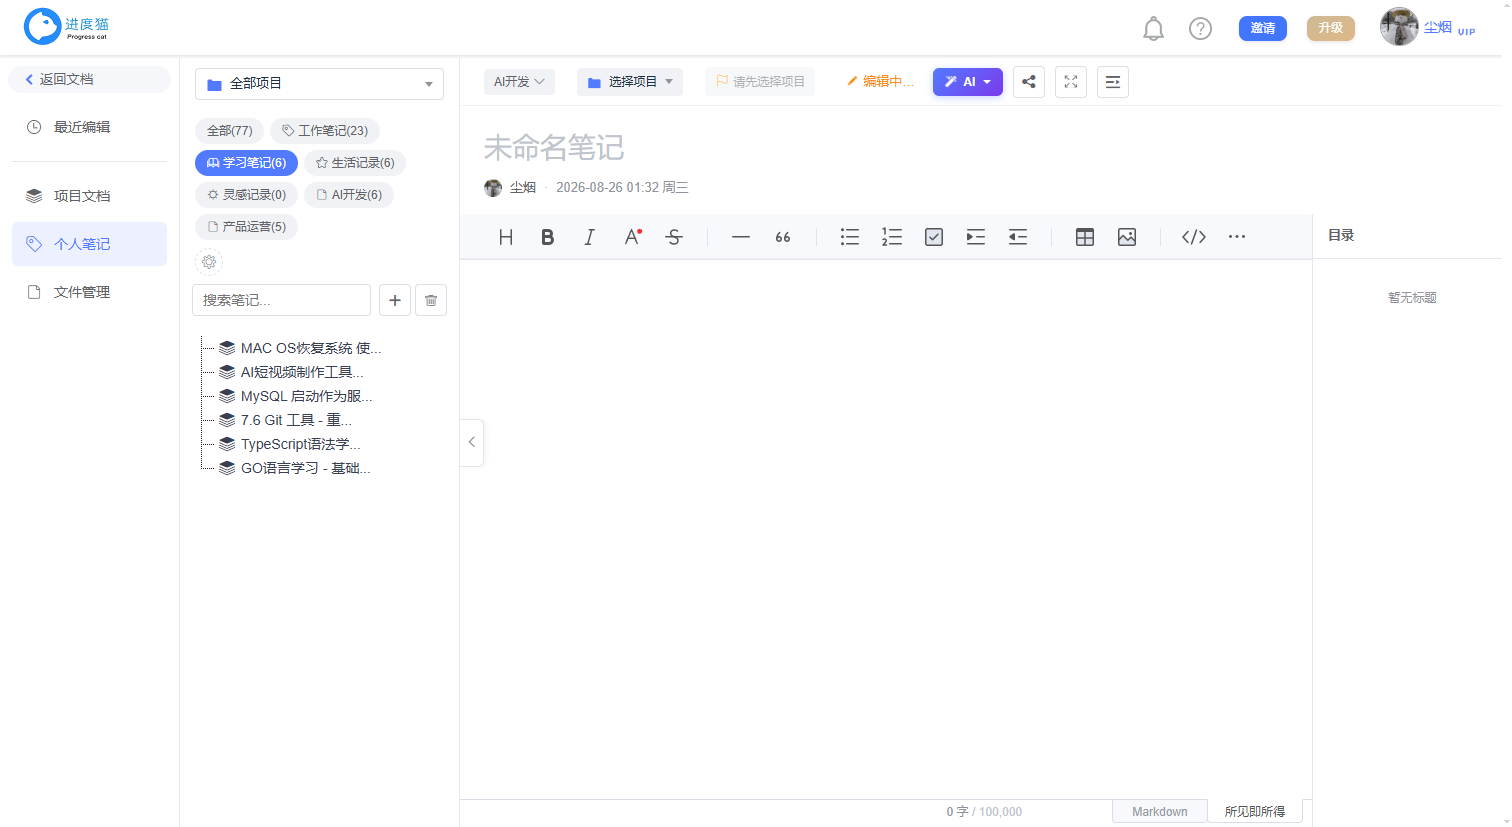Click the 升级 upgrade button

1331,28
